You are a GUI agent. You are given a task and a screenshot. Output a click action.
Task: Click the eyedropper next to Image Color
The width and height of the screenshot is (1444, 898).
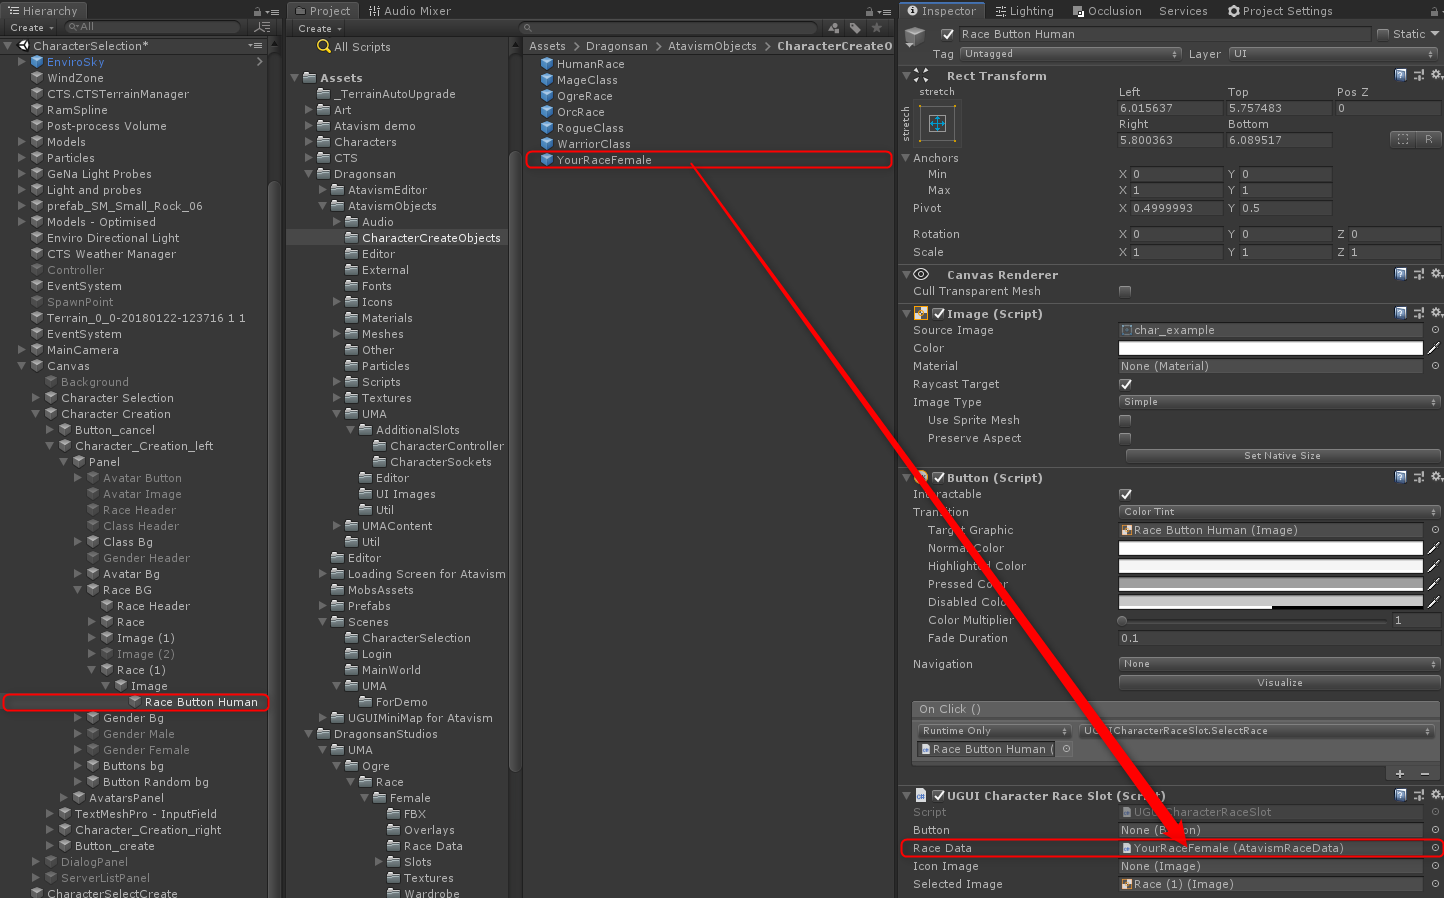tap(1434, 348)
